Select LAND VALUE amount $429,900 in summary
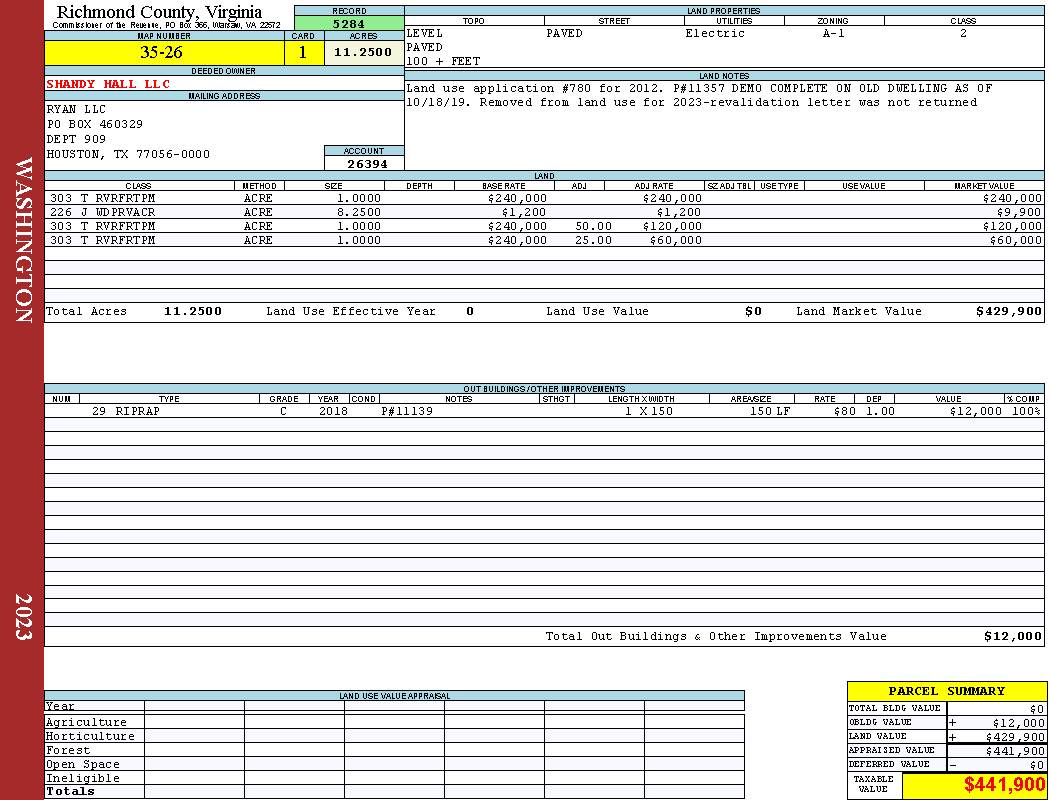 point(1015,737)
